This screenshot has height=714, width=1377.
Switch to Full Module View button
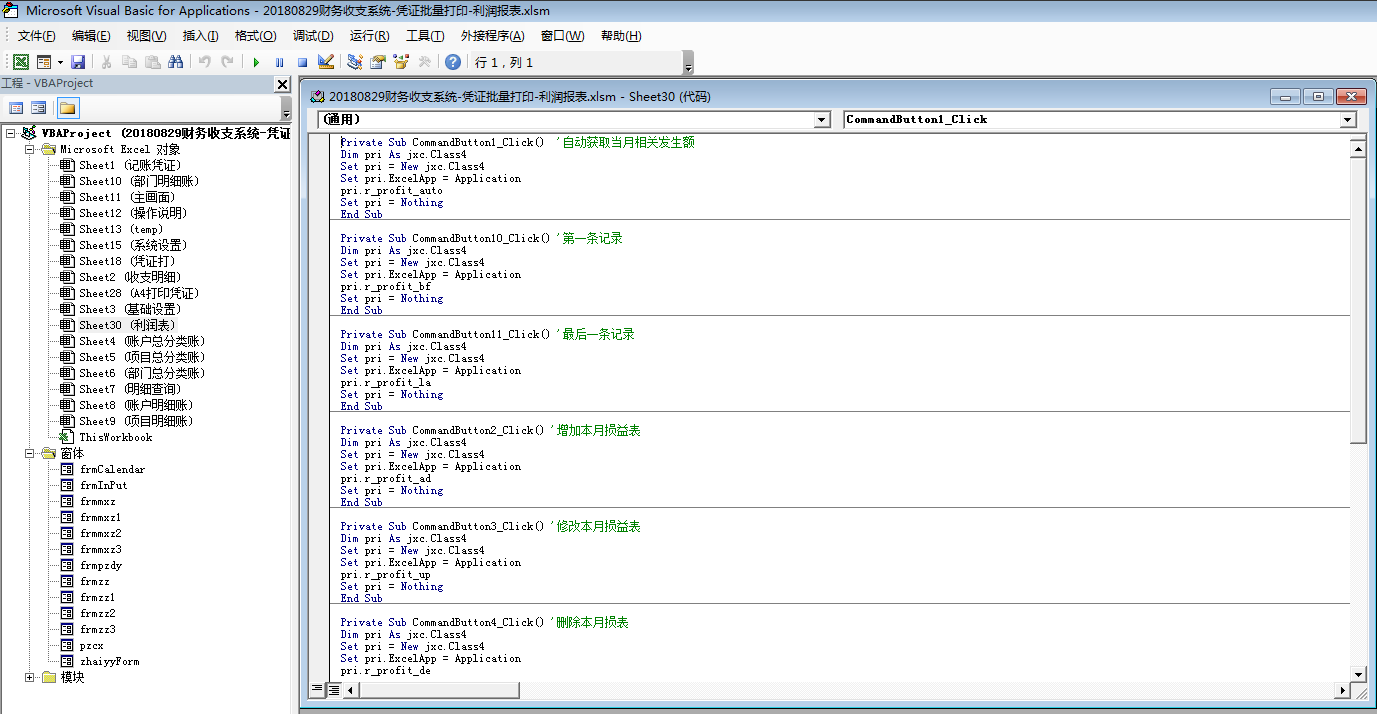[x=333, y=689]
